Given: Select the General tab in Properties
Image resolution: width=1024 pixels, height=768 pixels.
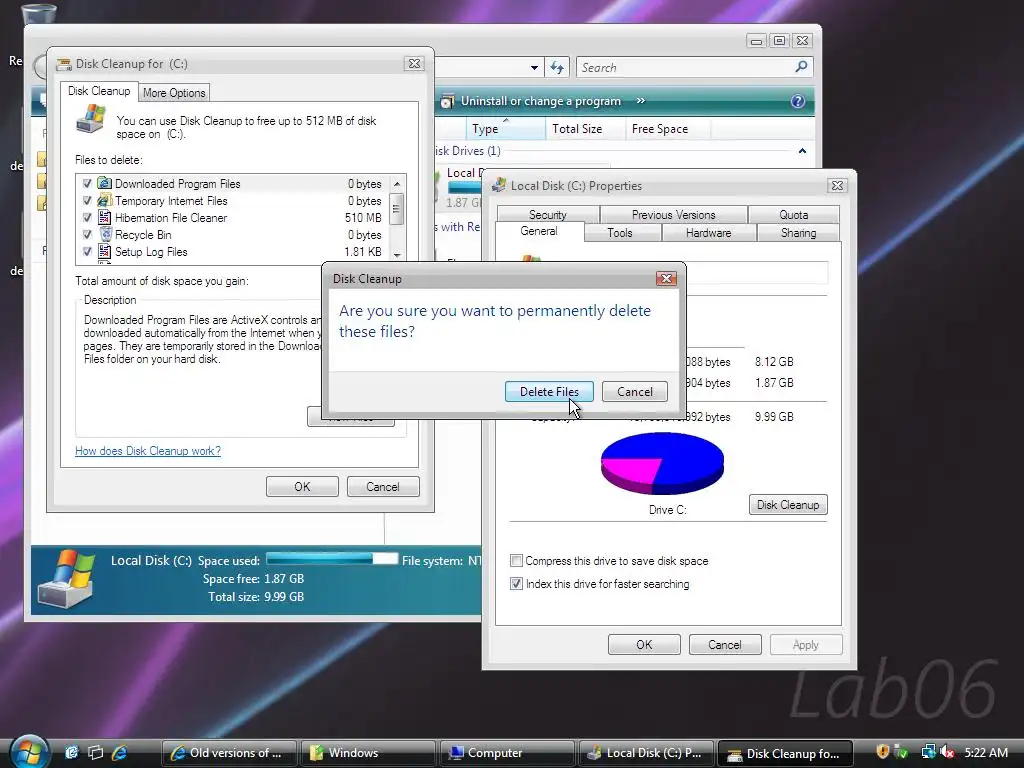Looking at the screenshot, I should coord(539,231).
